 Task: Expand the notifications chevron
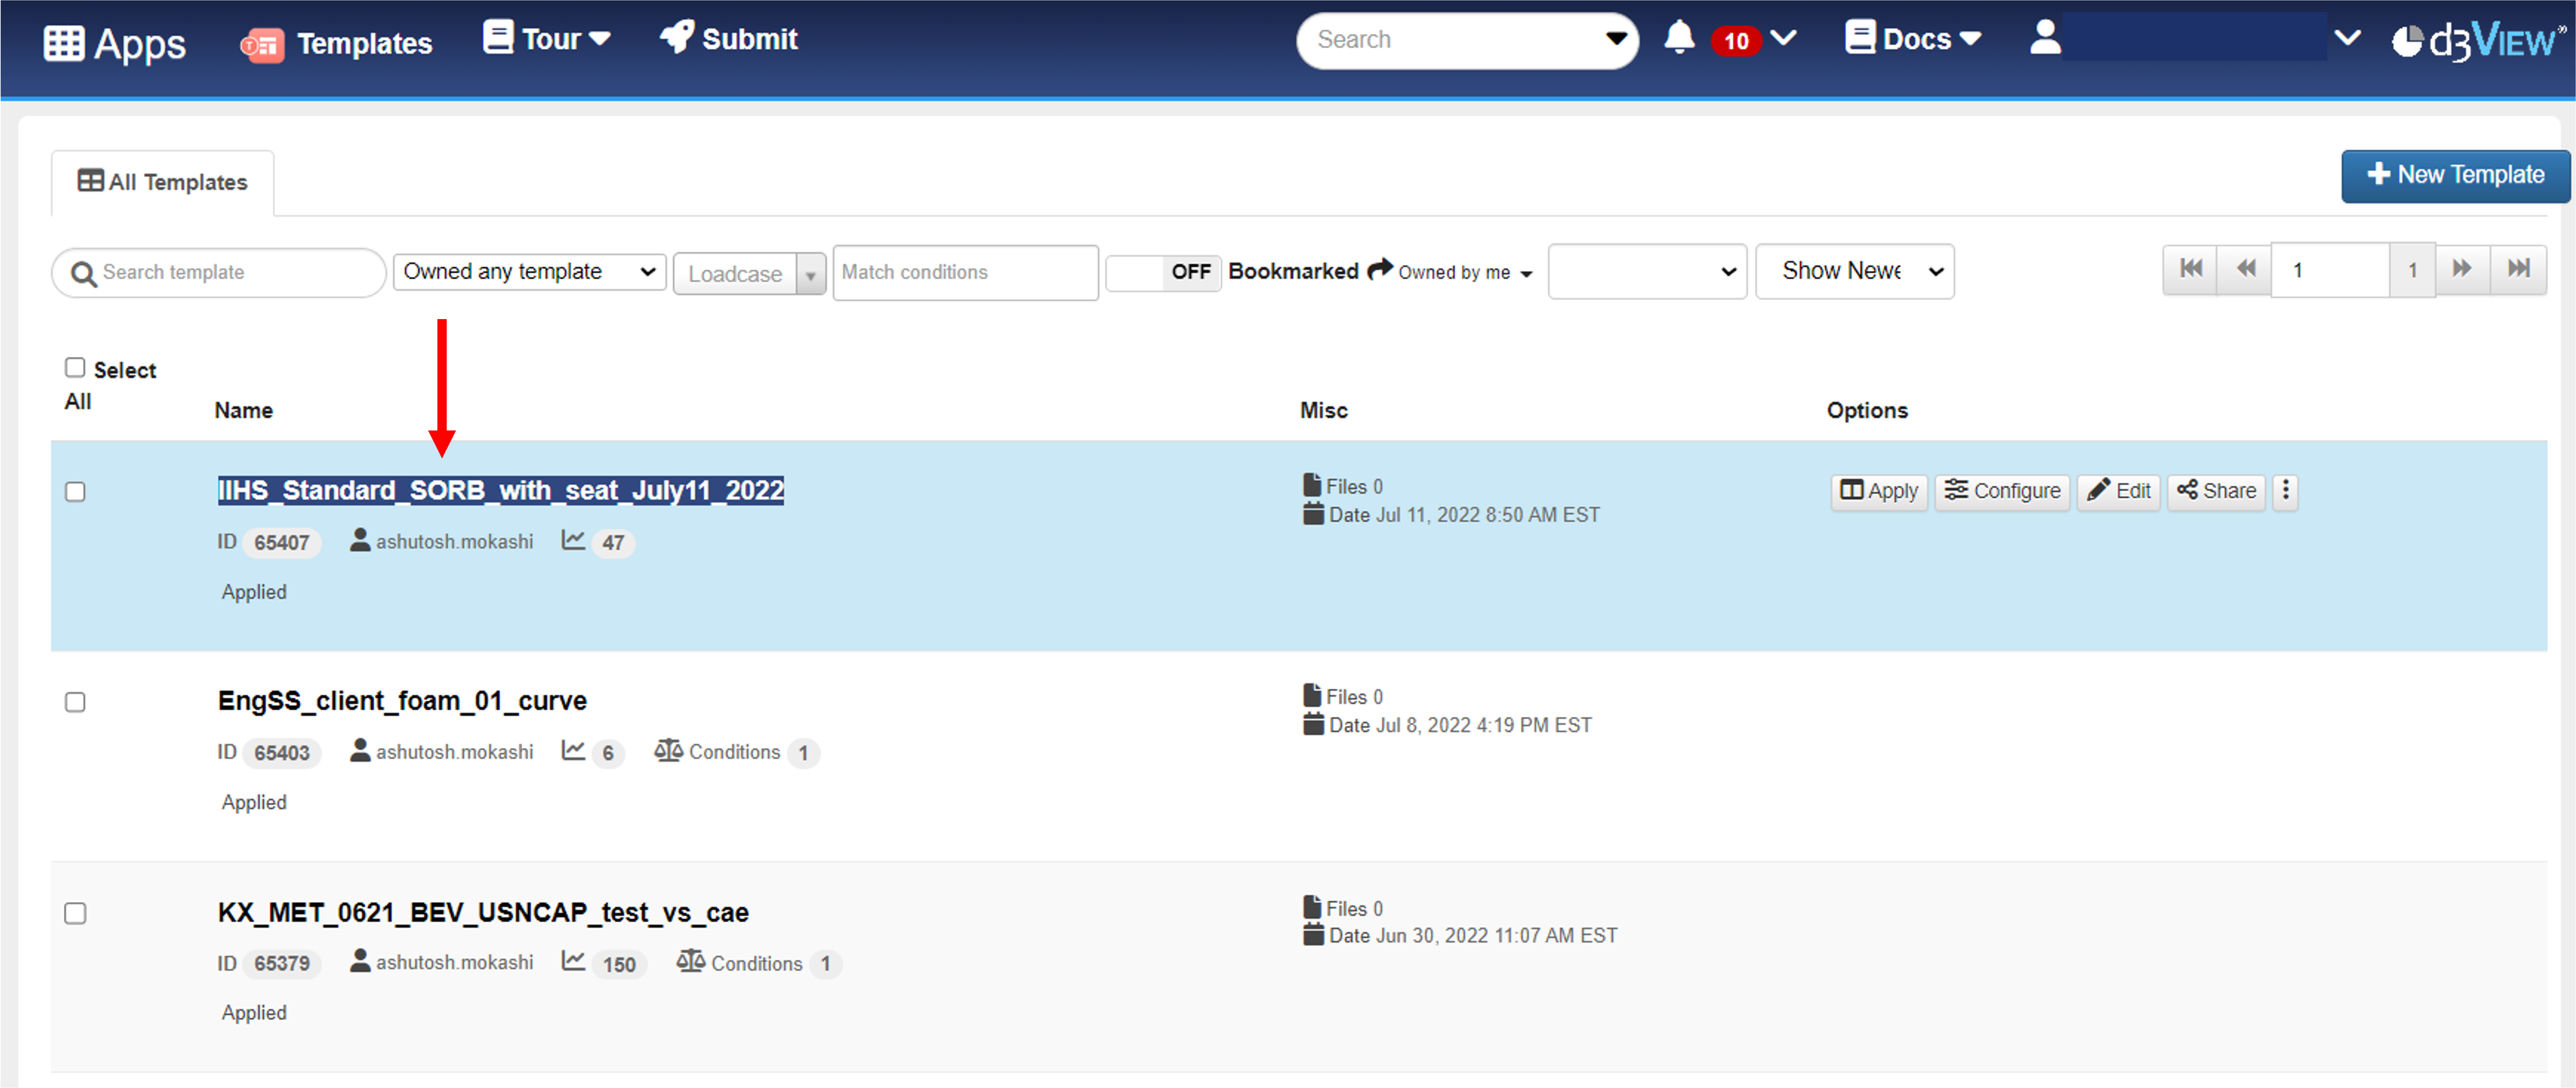point(1783,38)
